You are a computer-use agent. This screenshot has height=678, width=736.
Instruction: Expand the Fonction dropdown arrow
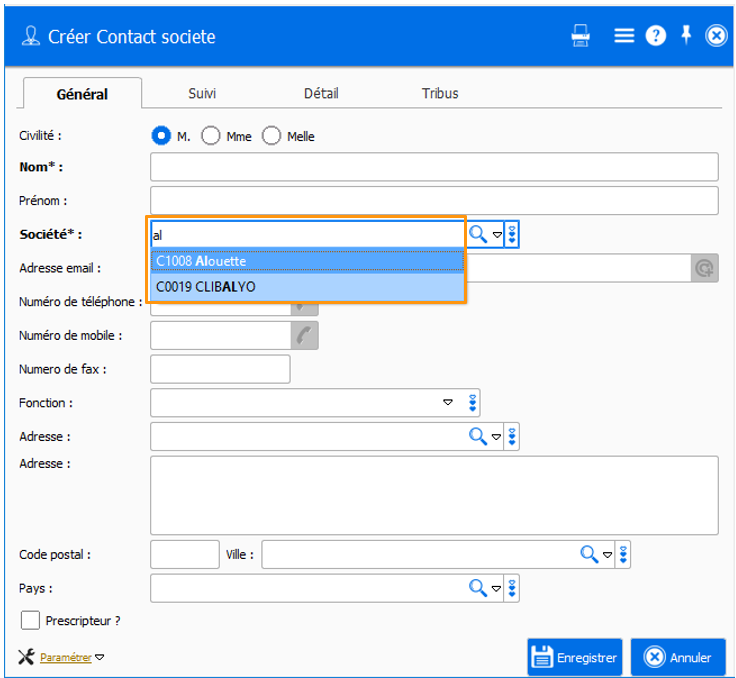tap(448, 403)
